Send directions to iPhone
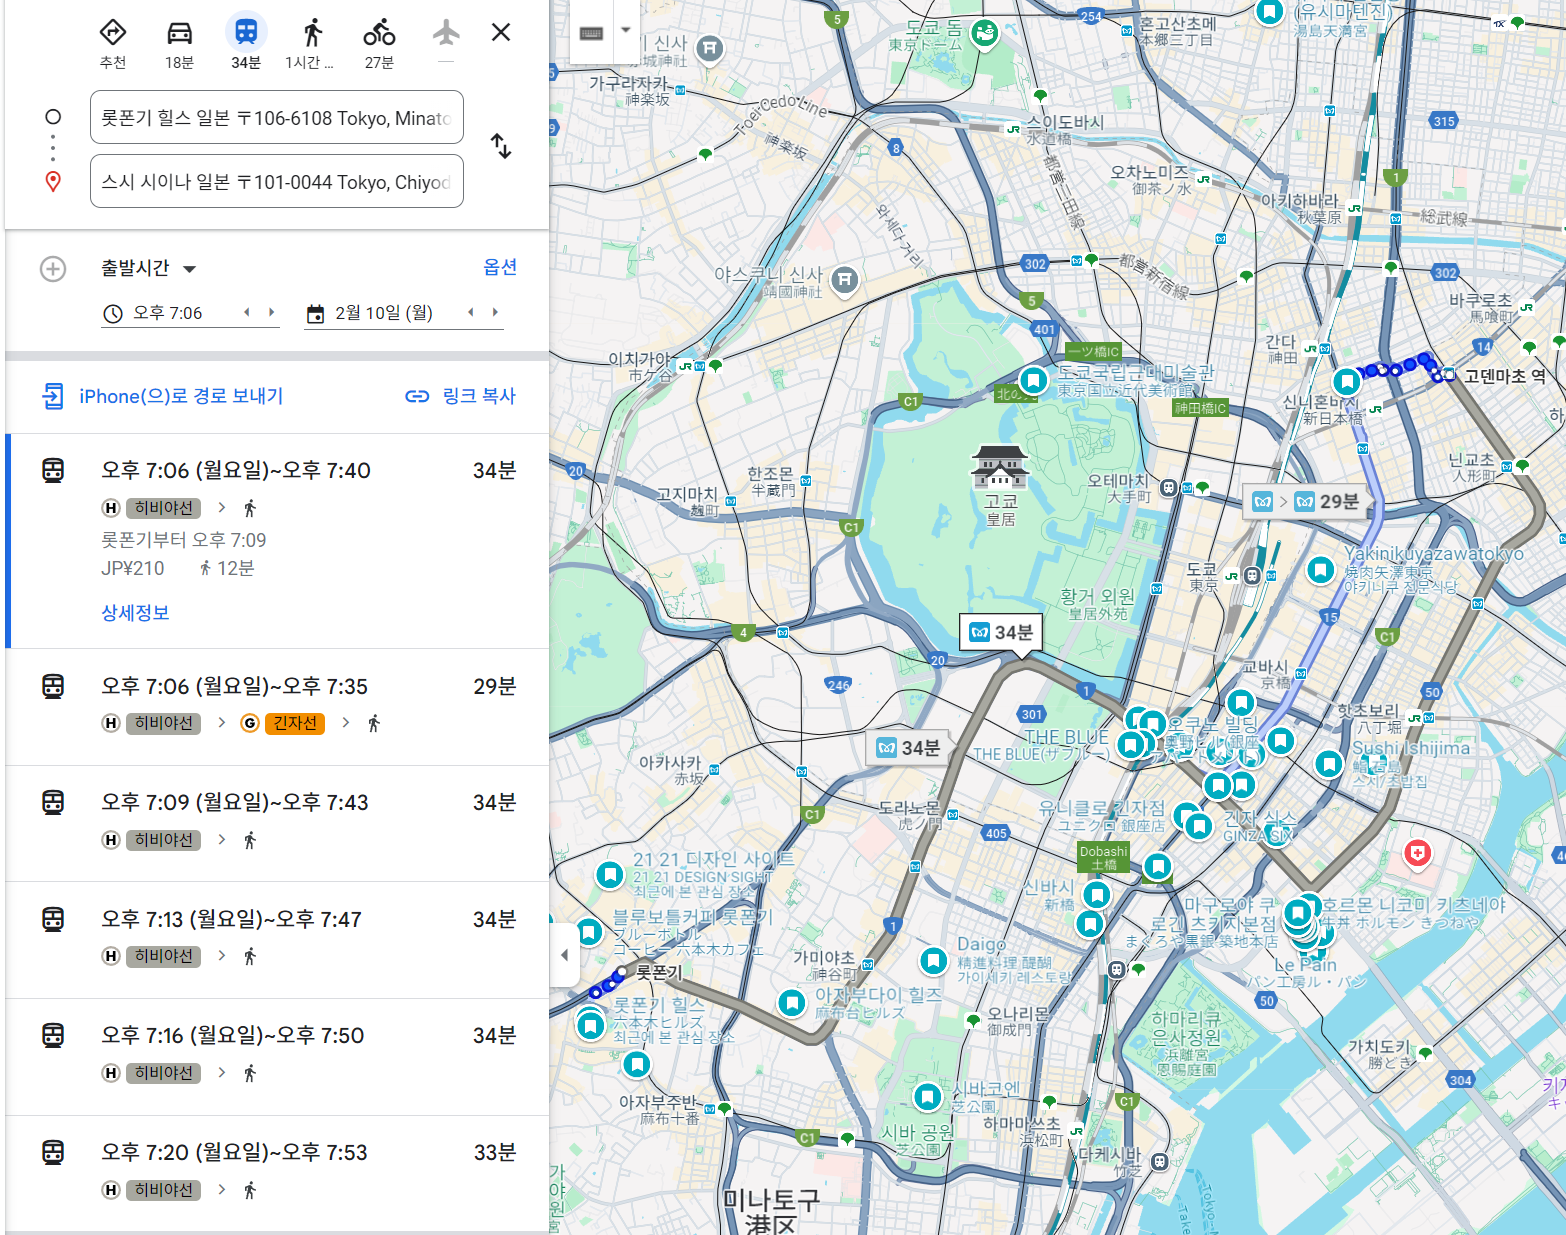The image size is (1566, 1235). pos(162,396)
